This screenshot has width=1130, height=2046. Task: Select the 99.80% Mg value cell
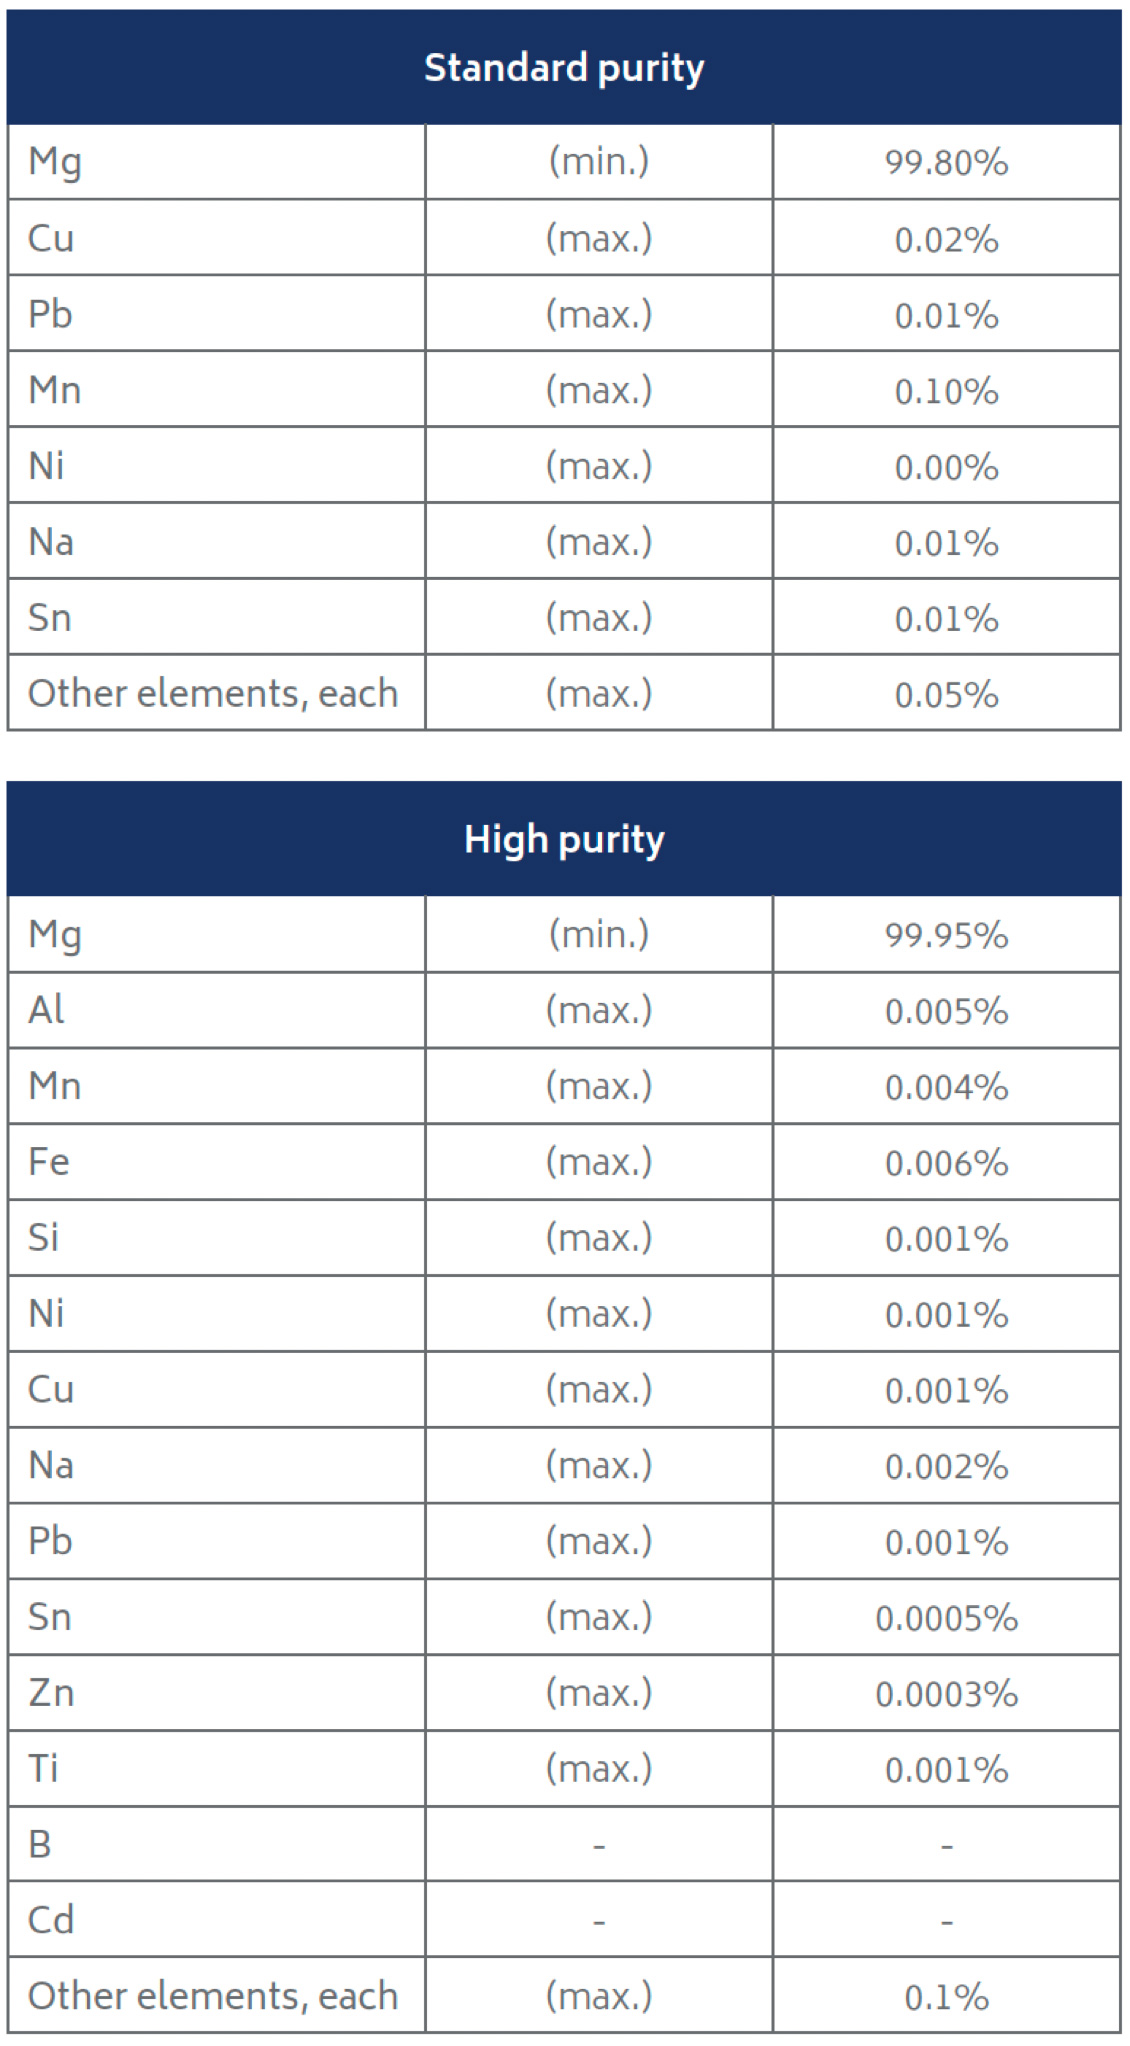click(x=946, y=163)
